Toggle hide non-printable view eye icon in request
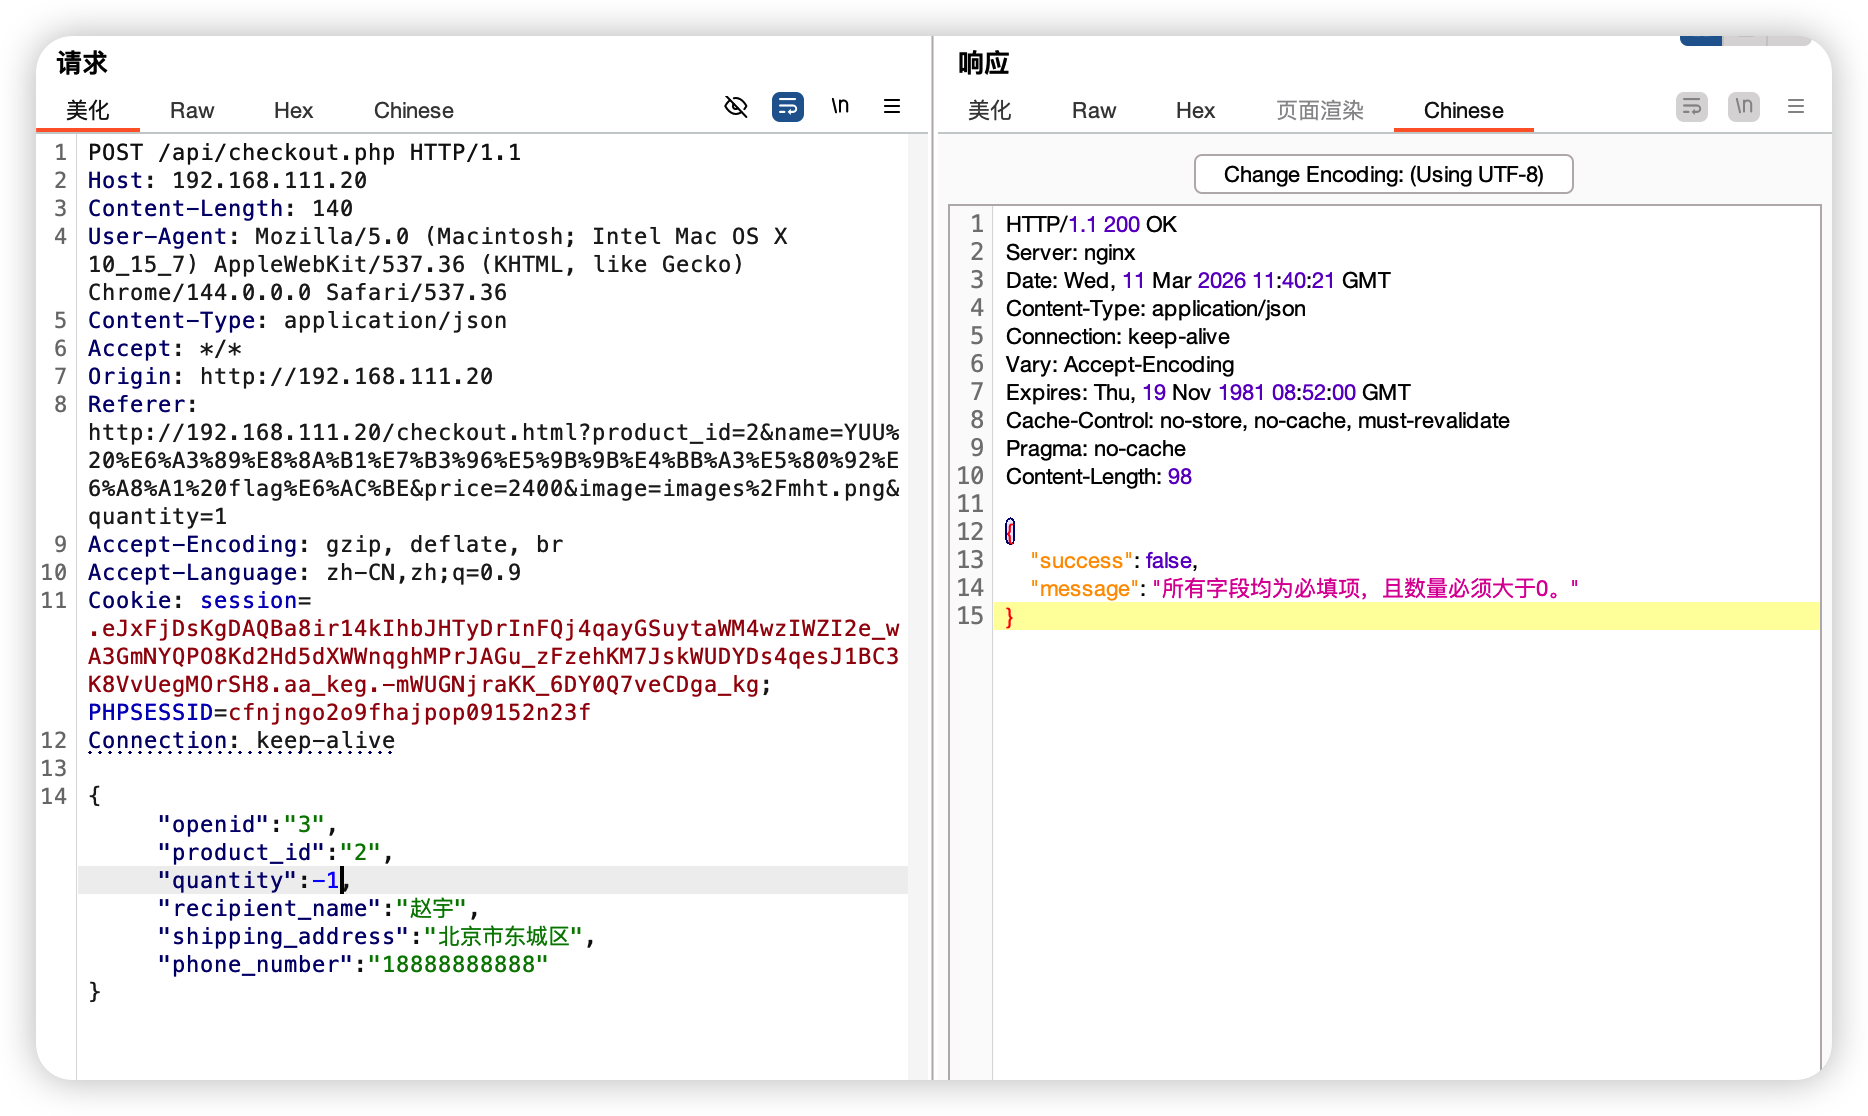Image resolution: width=1868 pixels, height=1116 pixels. pyautogui.click(x=736, y=107)
